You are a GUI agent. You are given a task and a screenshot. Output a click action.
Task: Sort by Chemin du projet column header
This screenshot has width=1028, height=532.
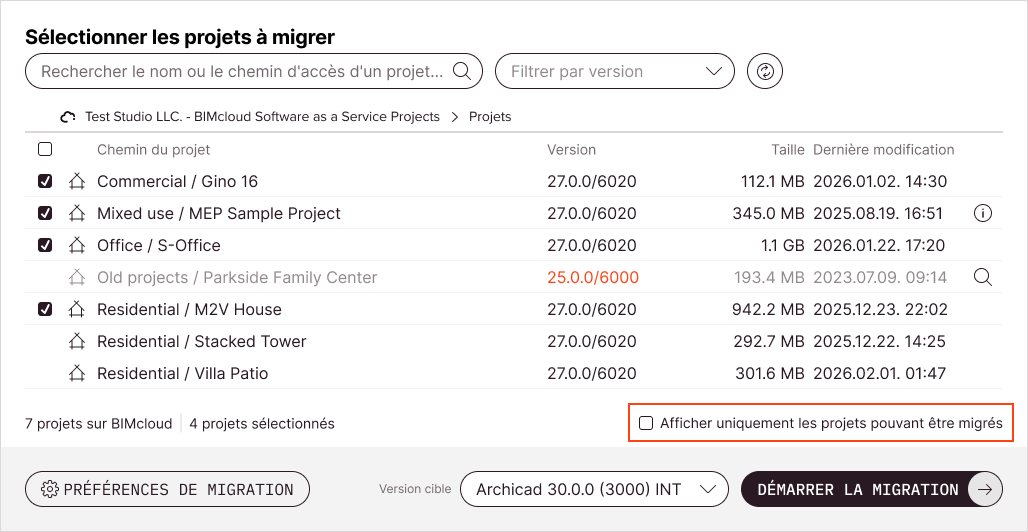(153, 150)
